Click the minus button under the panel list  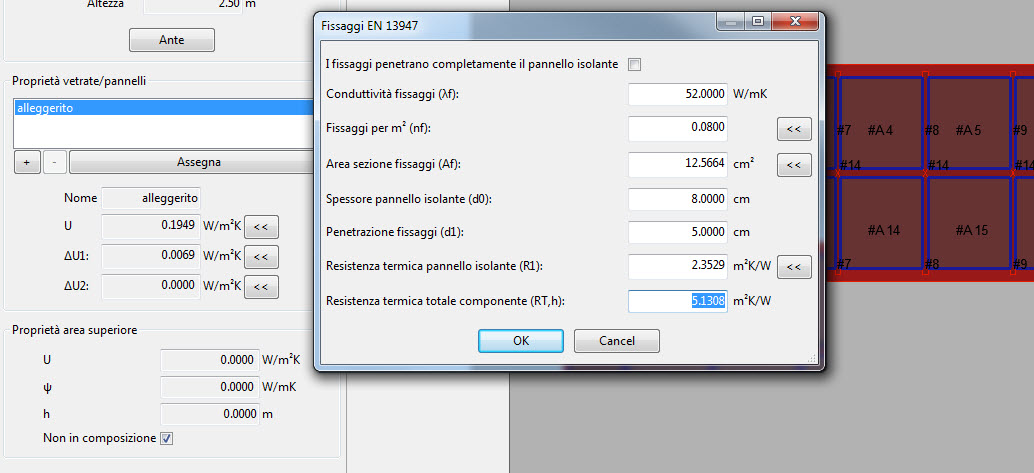(x=54, y=162)
